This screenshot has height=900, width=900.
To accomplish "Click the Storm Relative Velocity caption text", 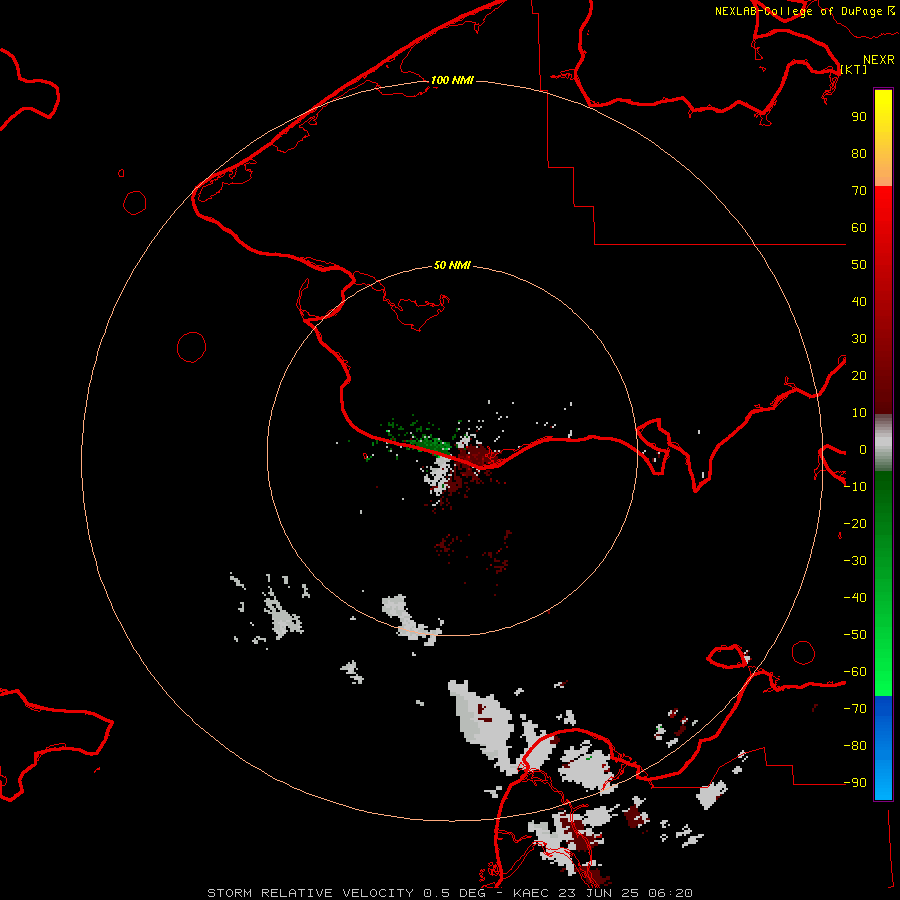I will click(x=449, y=893).
